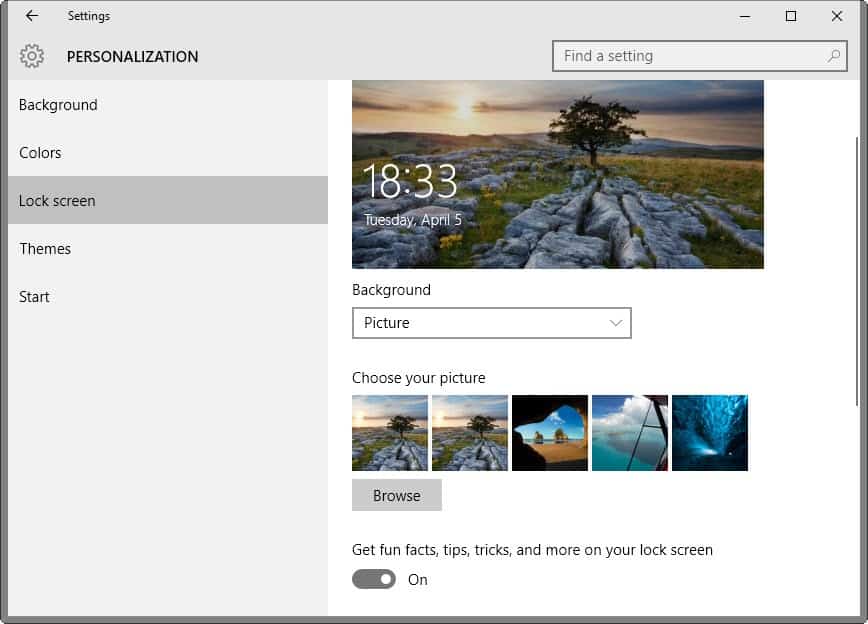Click the lock screen preview image
This screenshot has width=868, height=624.
(557, 174)
